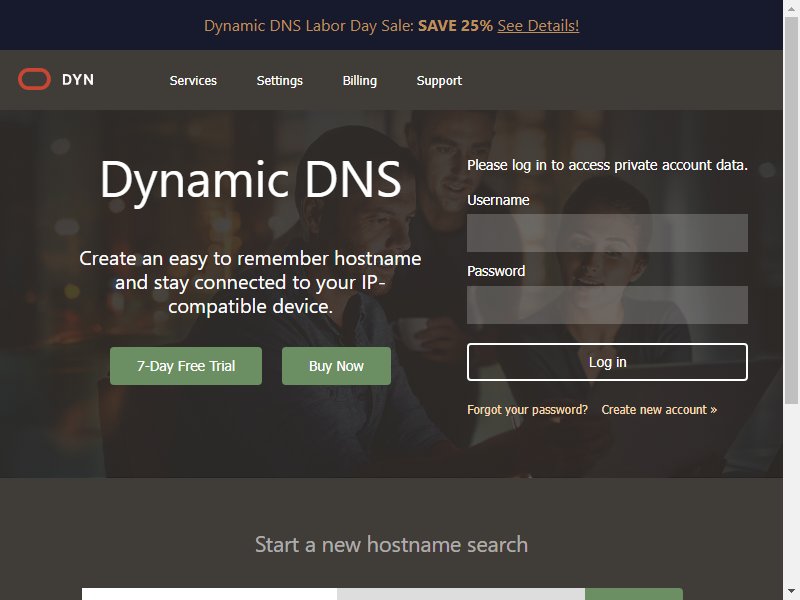Image resolution: width=800 pixels, height=600 pixels.
Task: Follow the Create new account link
Action: point(659,410)
